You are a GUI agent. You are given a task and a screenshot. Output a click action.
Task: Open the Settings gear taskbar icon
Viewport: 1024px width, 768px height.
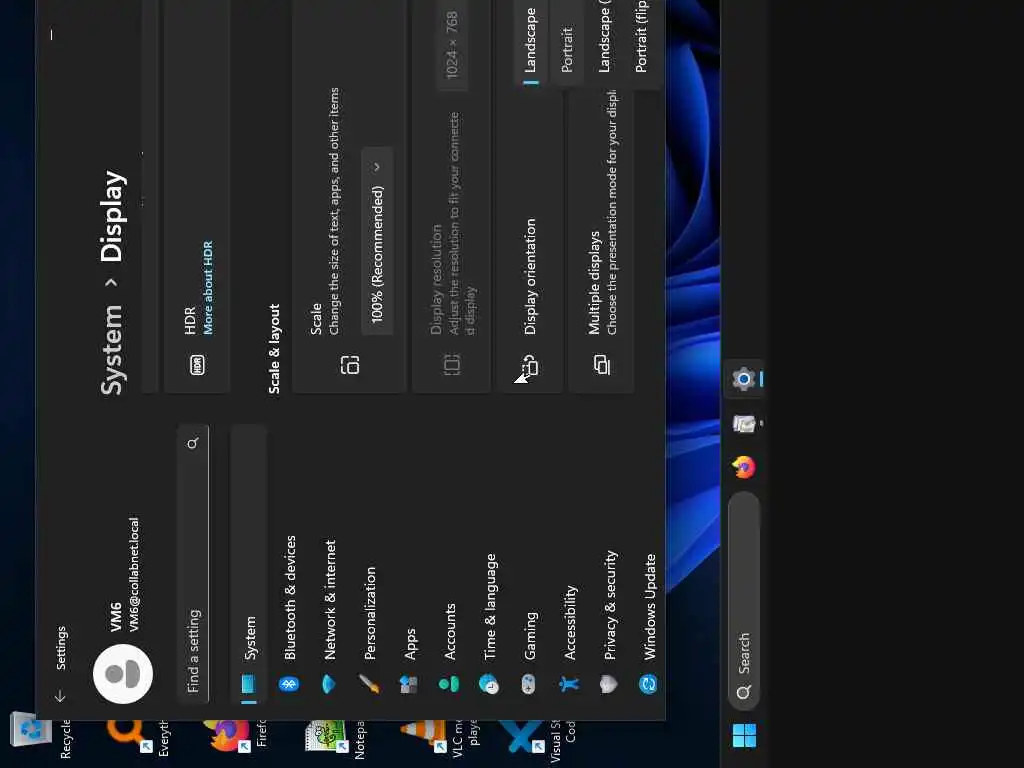coord(744,379)
